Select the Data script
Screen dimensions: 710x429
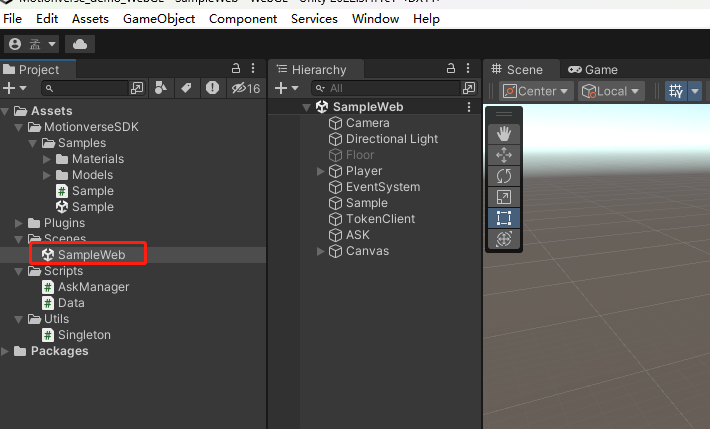63,303
